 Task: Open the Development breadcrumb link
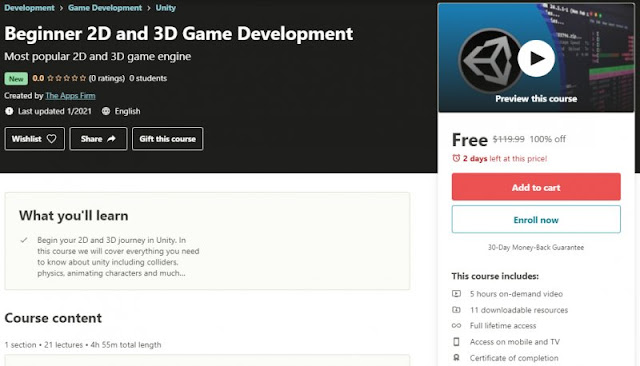(x=29, y=8)
